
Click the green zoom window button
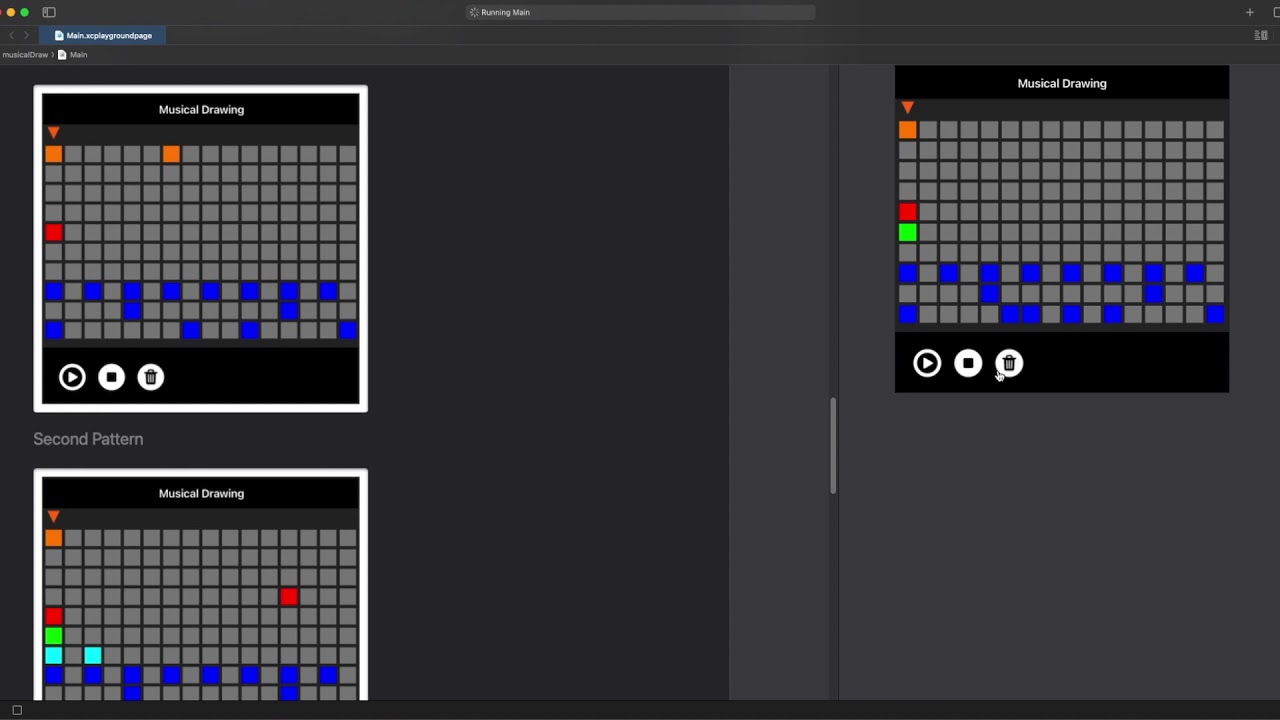[25, 12]
